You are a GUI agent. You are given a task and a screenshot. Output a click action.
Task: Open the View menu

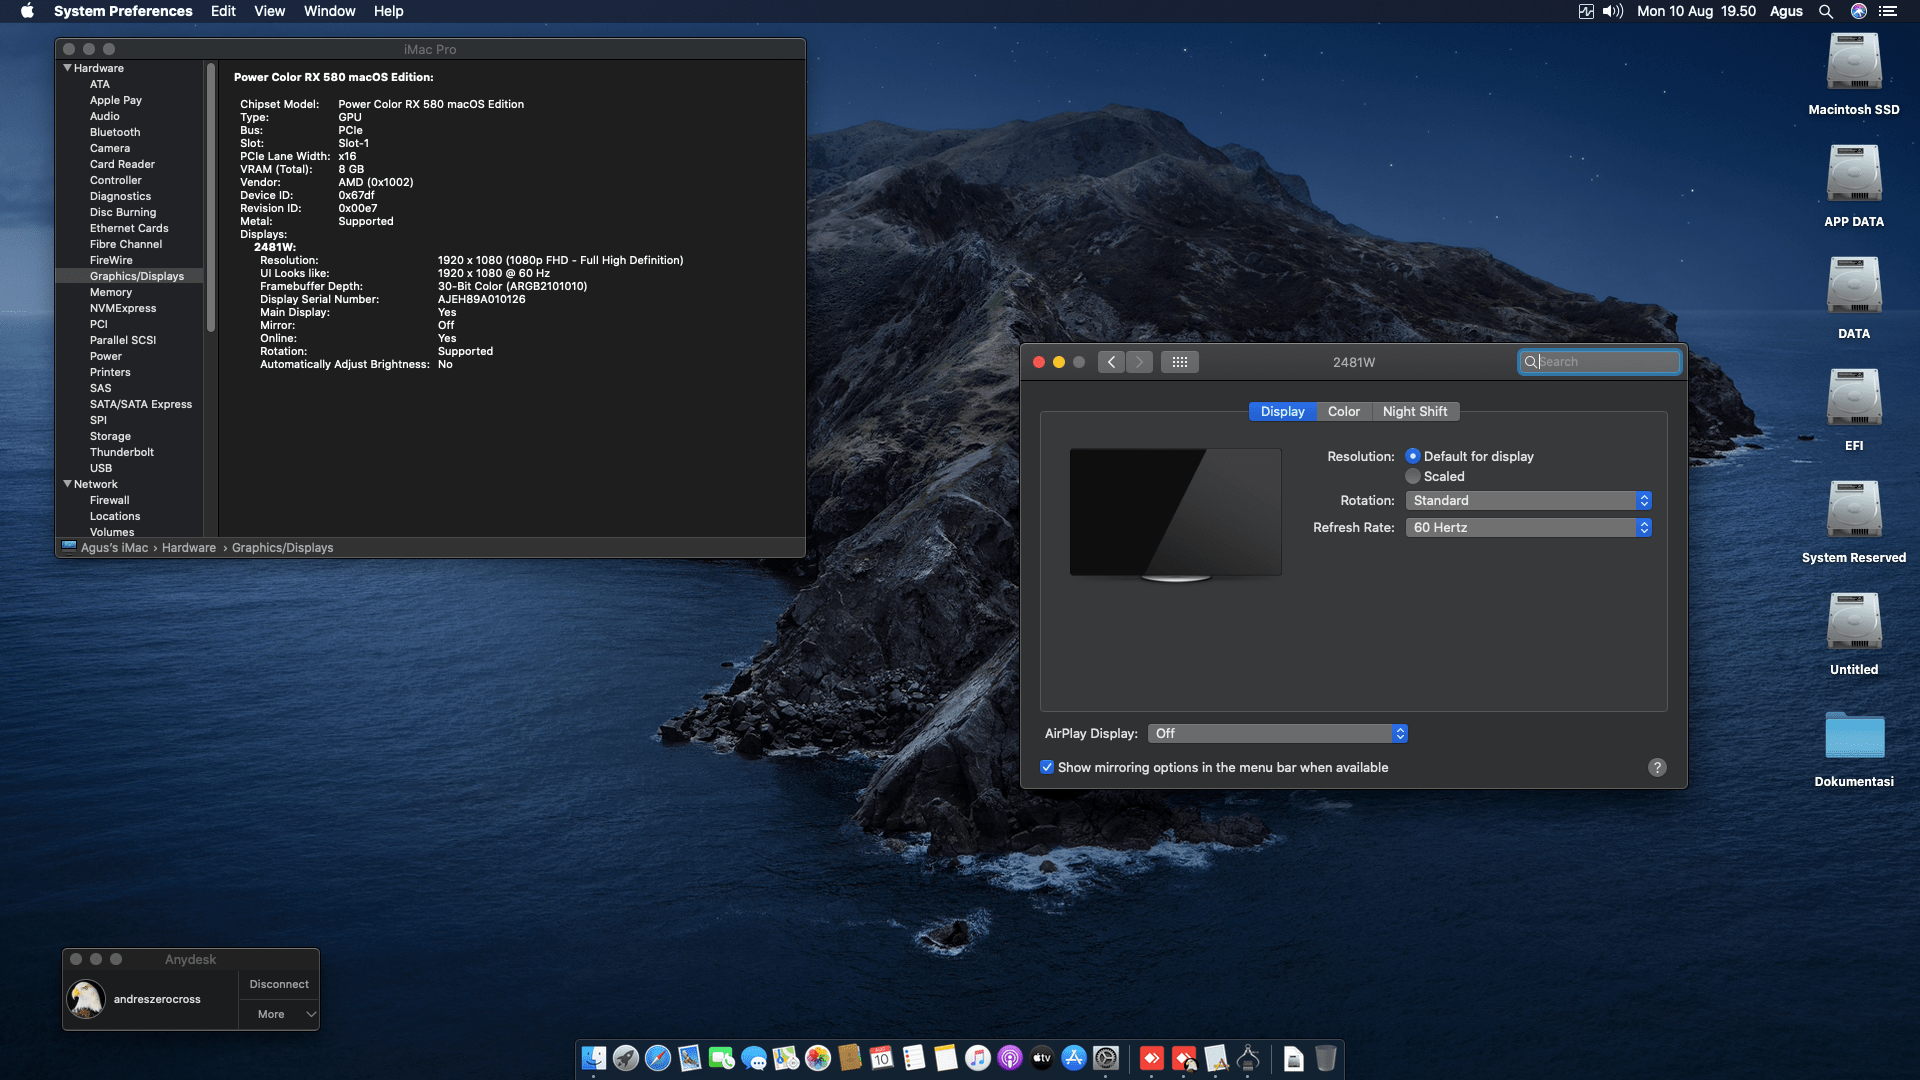269,11
